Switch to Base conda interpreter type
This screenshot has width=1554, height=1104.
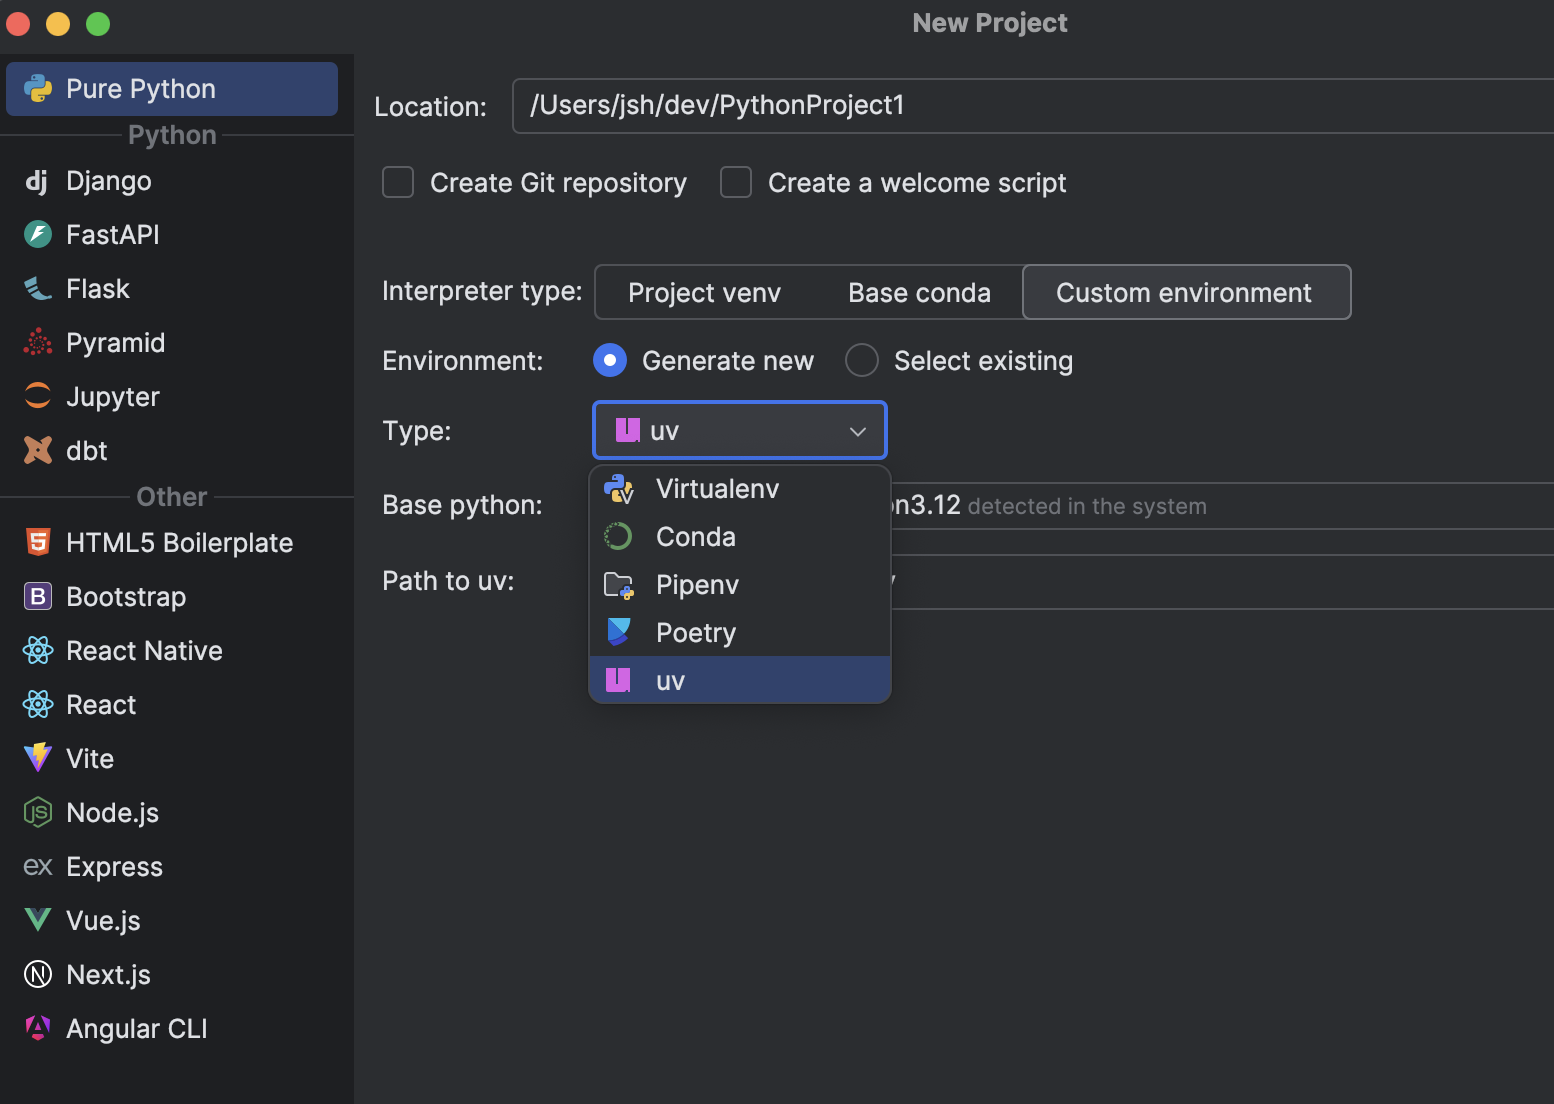tap(919, 293)
